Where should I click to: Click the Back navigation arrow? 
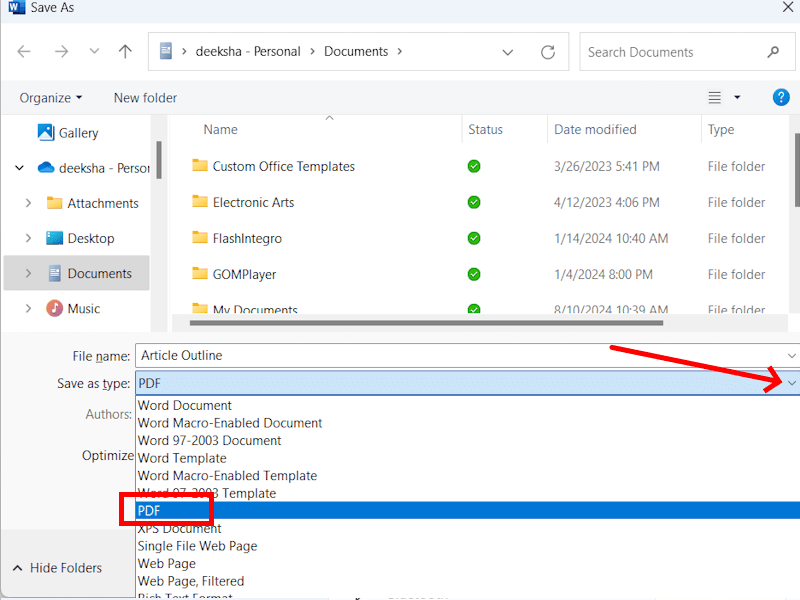24,51
